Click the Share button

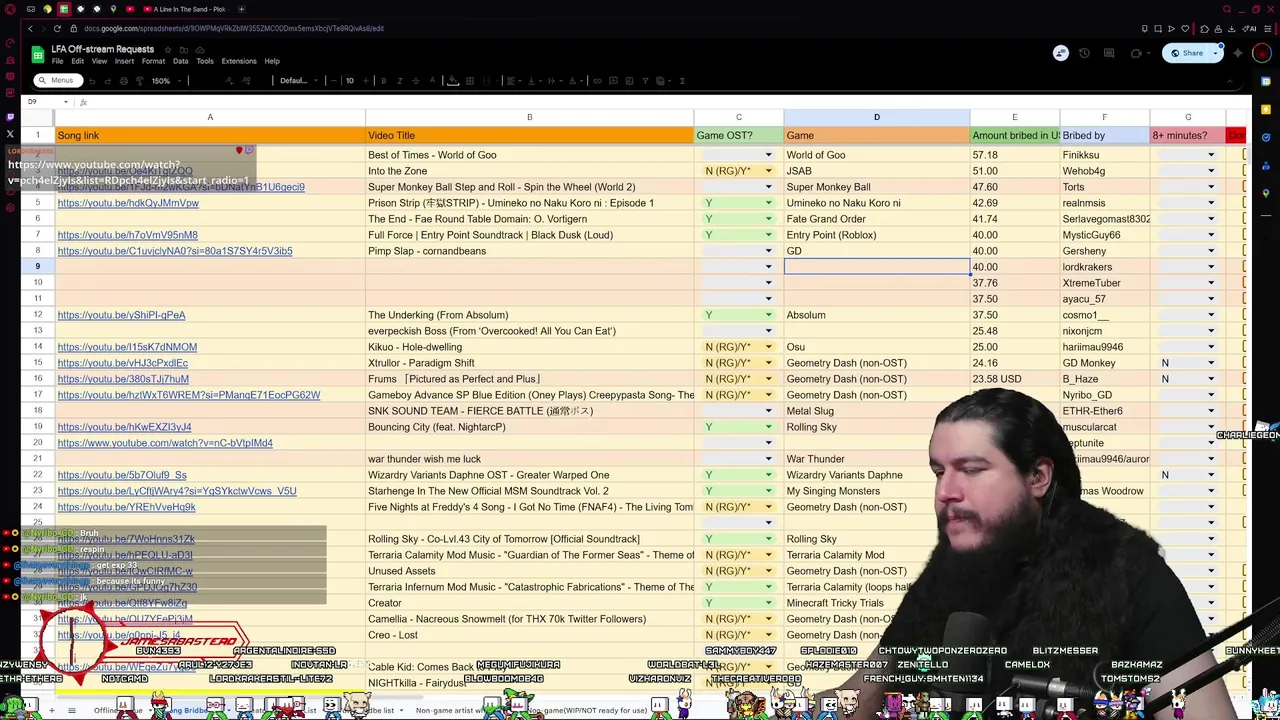point(1186,53)
